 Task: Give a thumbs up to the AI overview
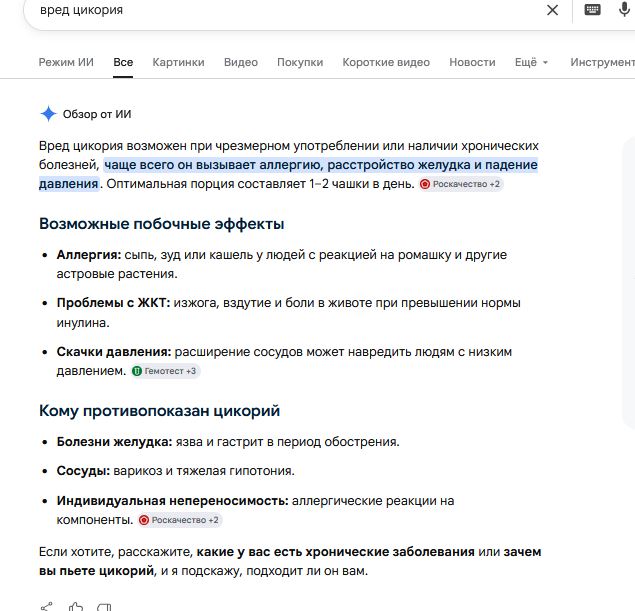[x=76, y=607]
